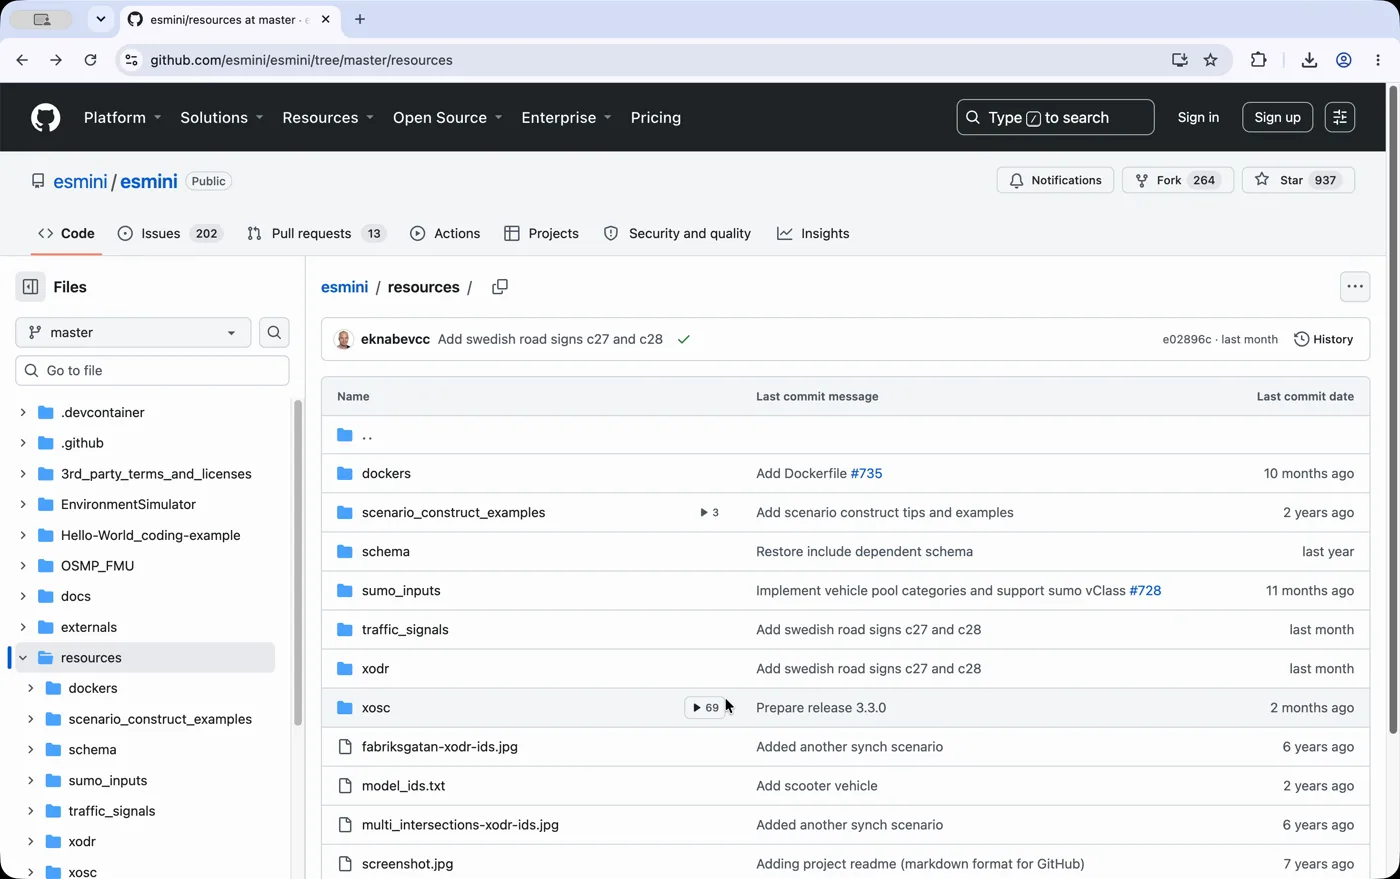Expand the .devcontainer folder chevron
The image size is (1400, 879).
23,412
